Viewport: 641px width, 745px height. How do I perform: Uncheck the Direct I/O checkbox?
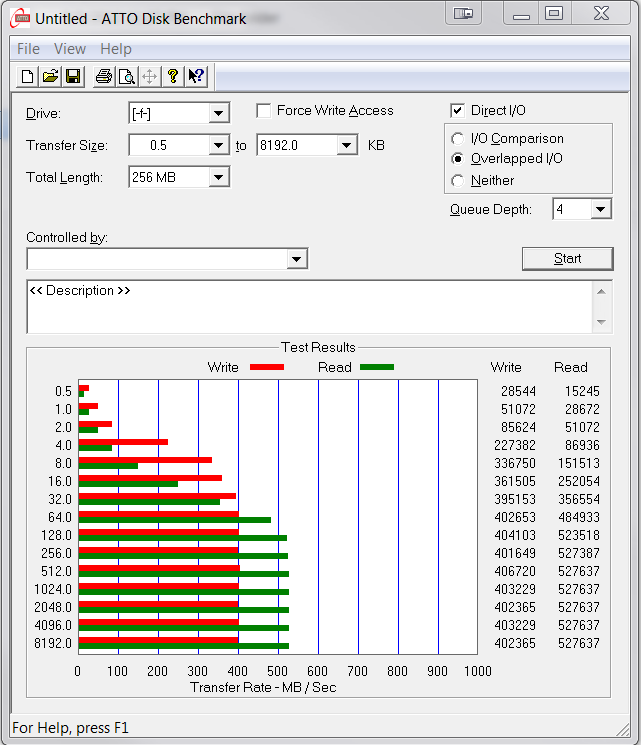pyautogui.click(x=458, y=111)
